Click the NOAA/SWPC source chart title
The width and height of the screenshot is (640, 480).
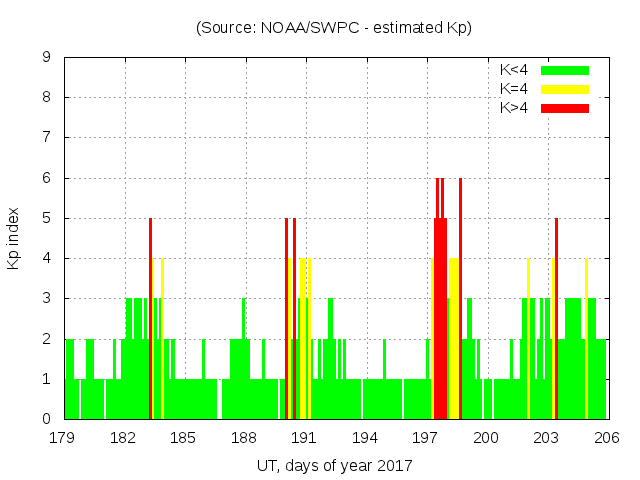[334, 28]
